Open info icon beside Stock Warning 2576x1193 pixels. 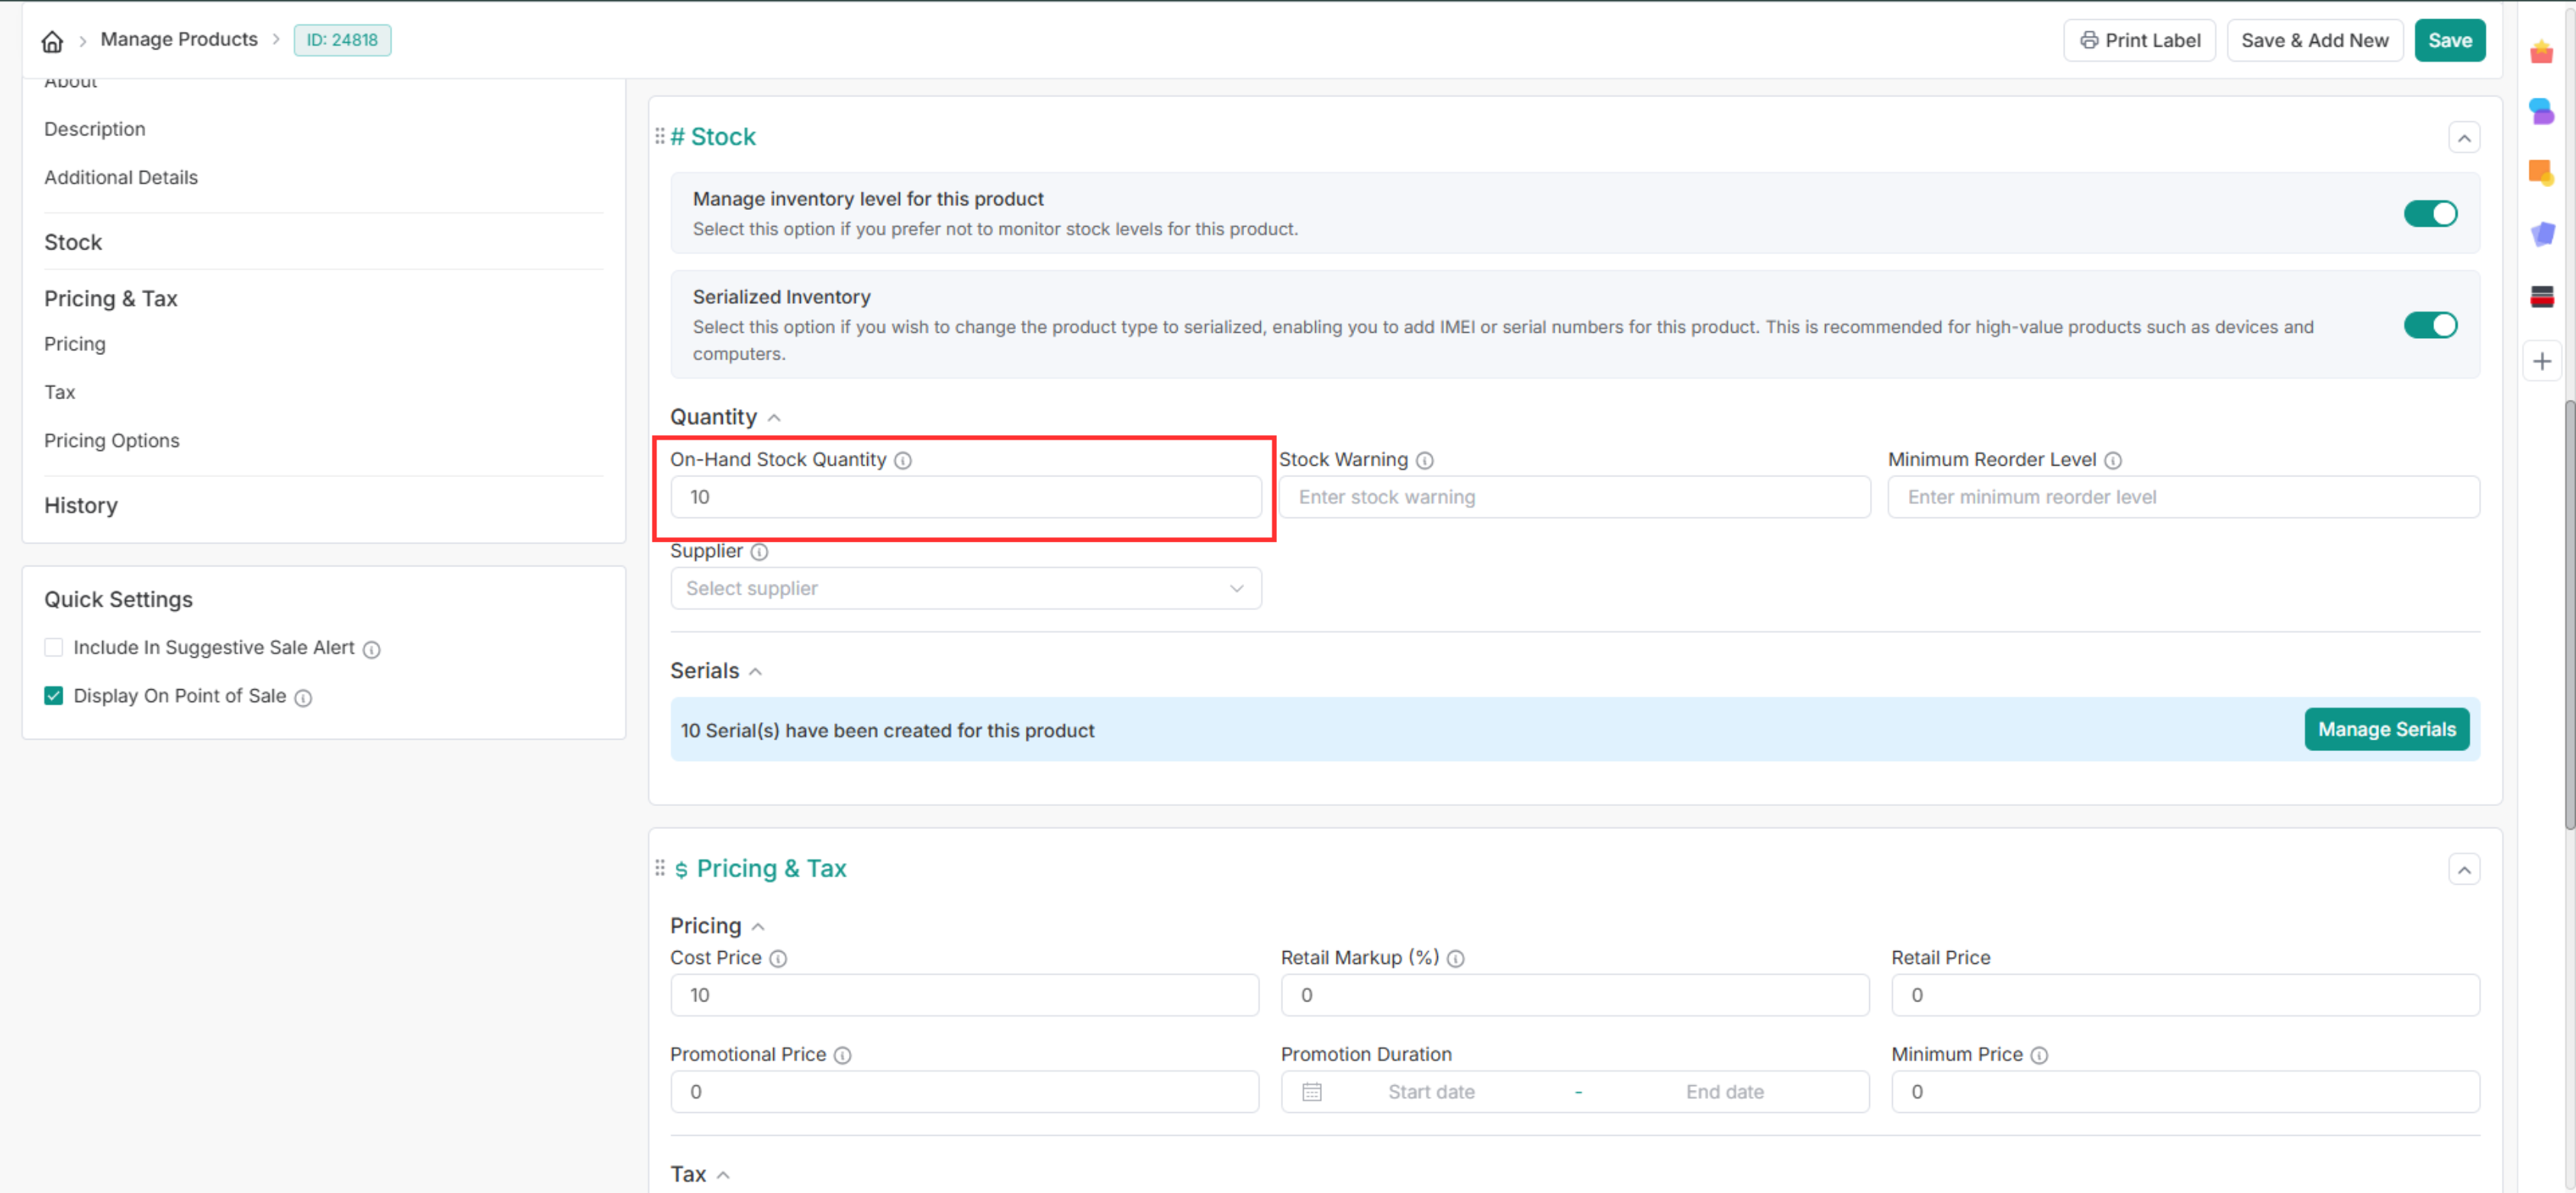coord(1425,460)
